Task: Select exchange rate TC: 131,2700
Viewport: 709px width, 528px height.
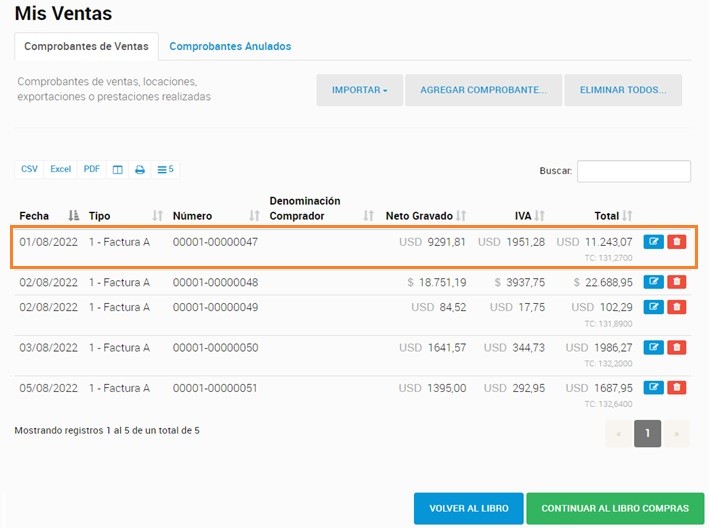Action: [x=608, y=258]
